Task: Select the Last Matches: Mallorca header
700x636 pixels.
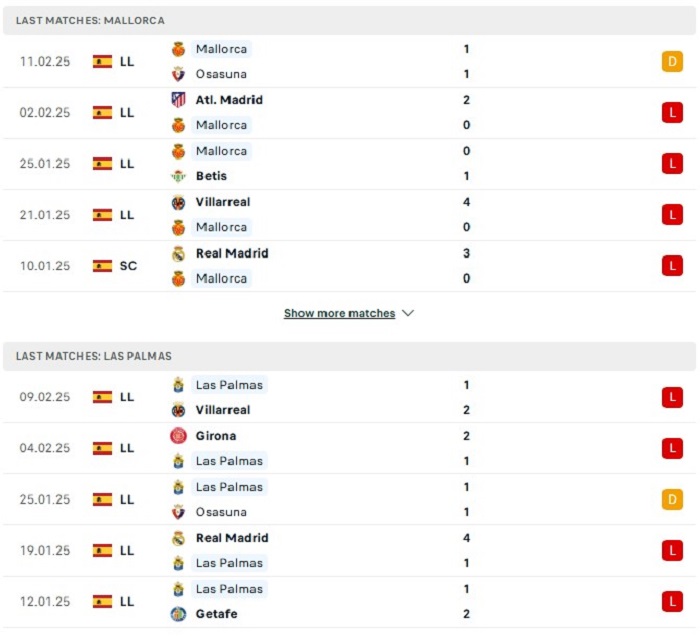Action: click(91, 20)
